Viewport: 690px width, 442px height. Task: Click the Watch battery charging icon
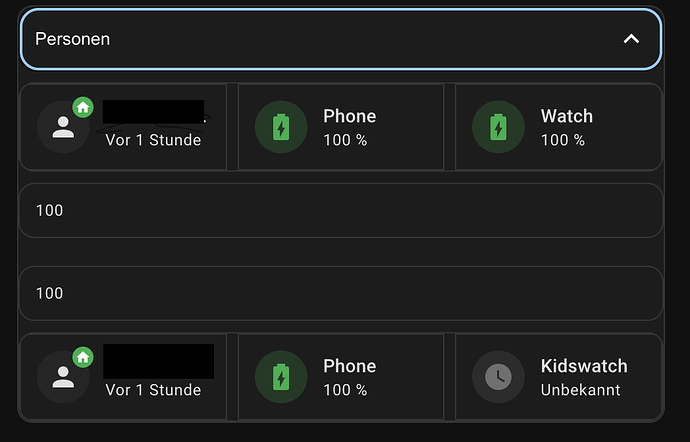tap(498, 127)
